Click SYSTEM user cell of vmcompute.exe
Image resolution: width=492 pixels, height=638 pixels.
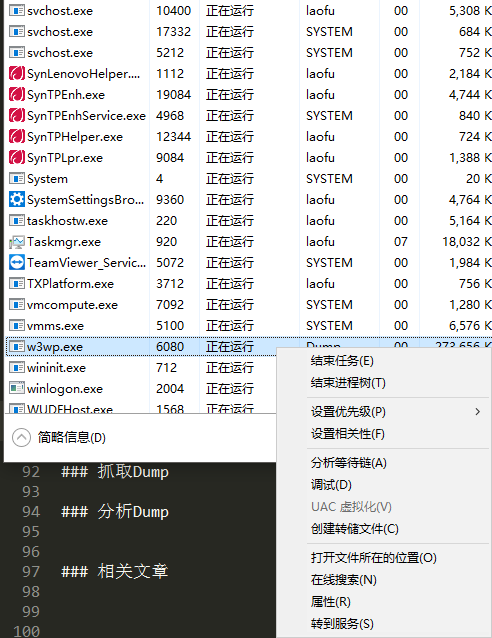[x=329, y=305]
